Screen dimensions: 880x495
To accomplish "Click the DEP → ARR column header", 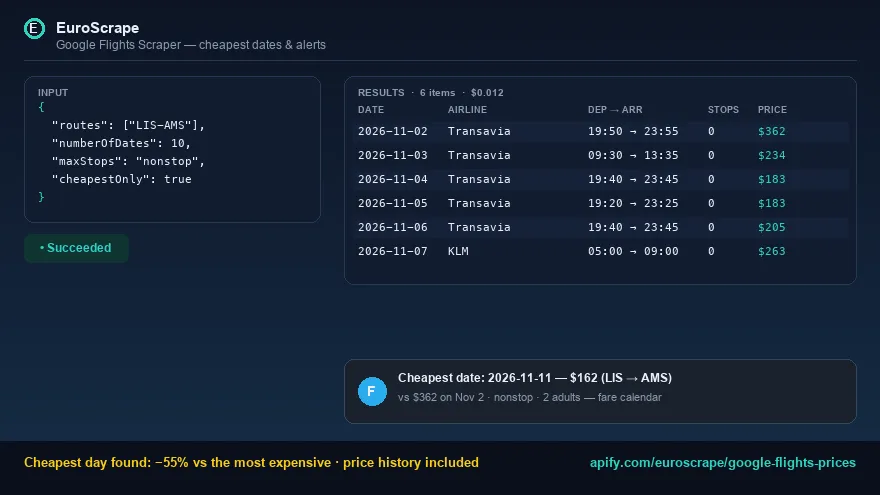I will 615,110.
